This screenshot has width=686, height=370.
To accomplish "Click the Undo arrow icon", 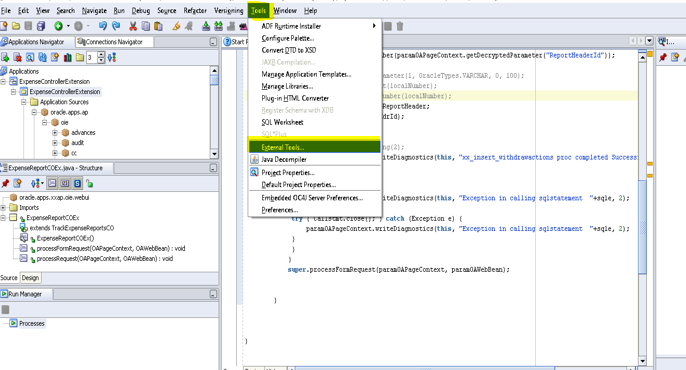I will 102,26.
